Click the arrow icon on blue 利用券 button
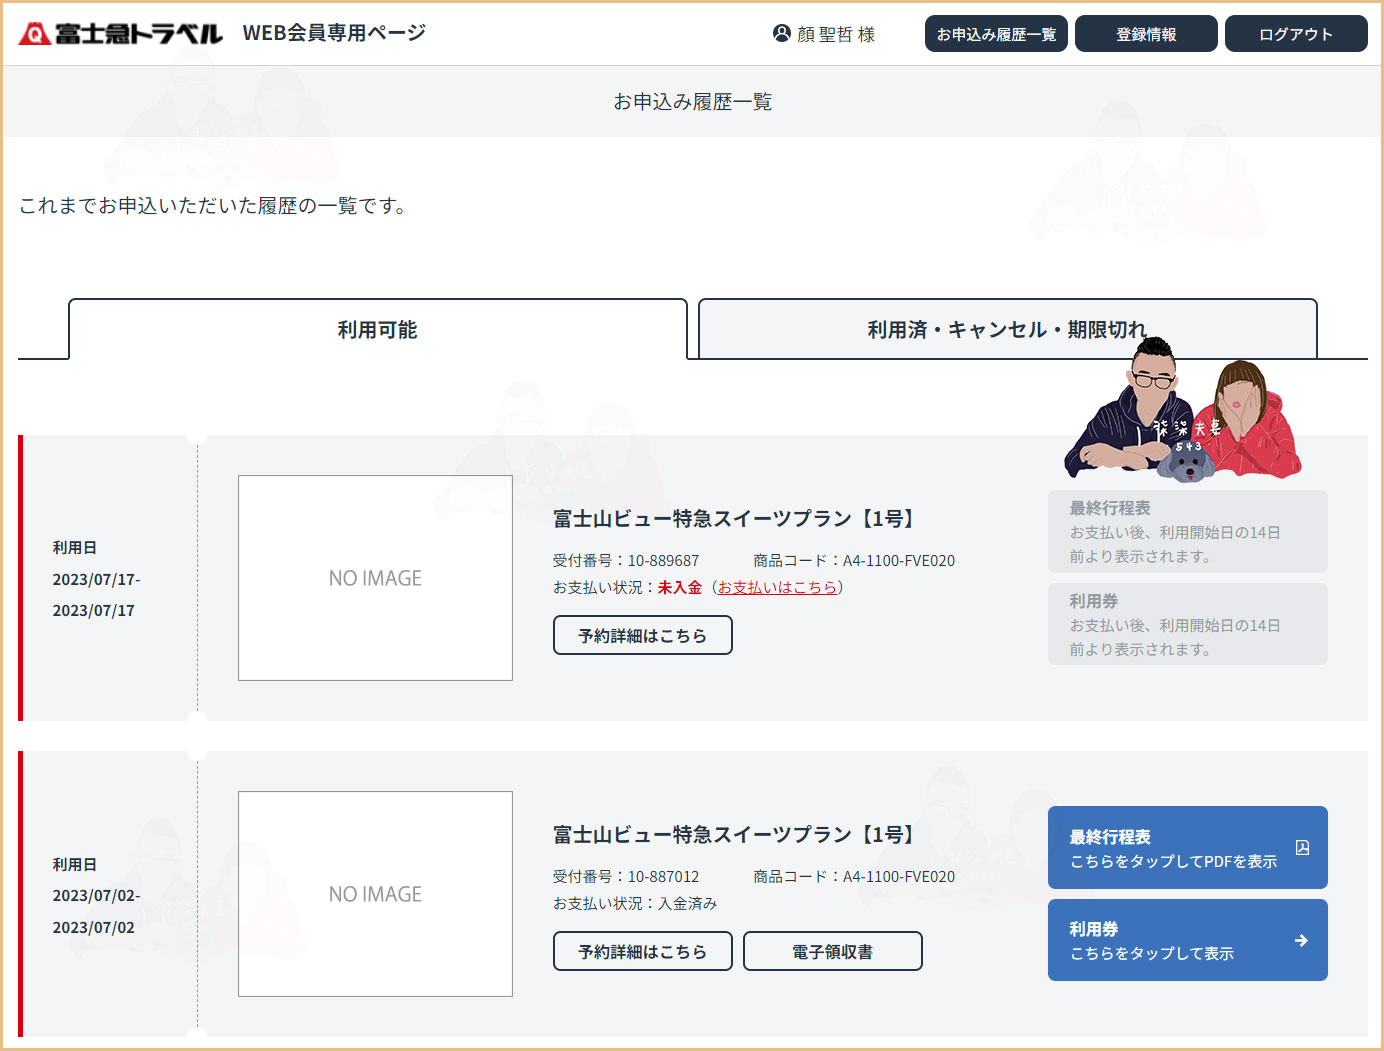The height and width of the screenshot is (1051, 1384). point(1301,941)
